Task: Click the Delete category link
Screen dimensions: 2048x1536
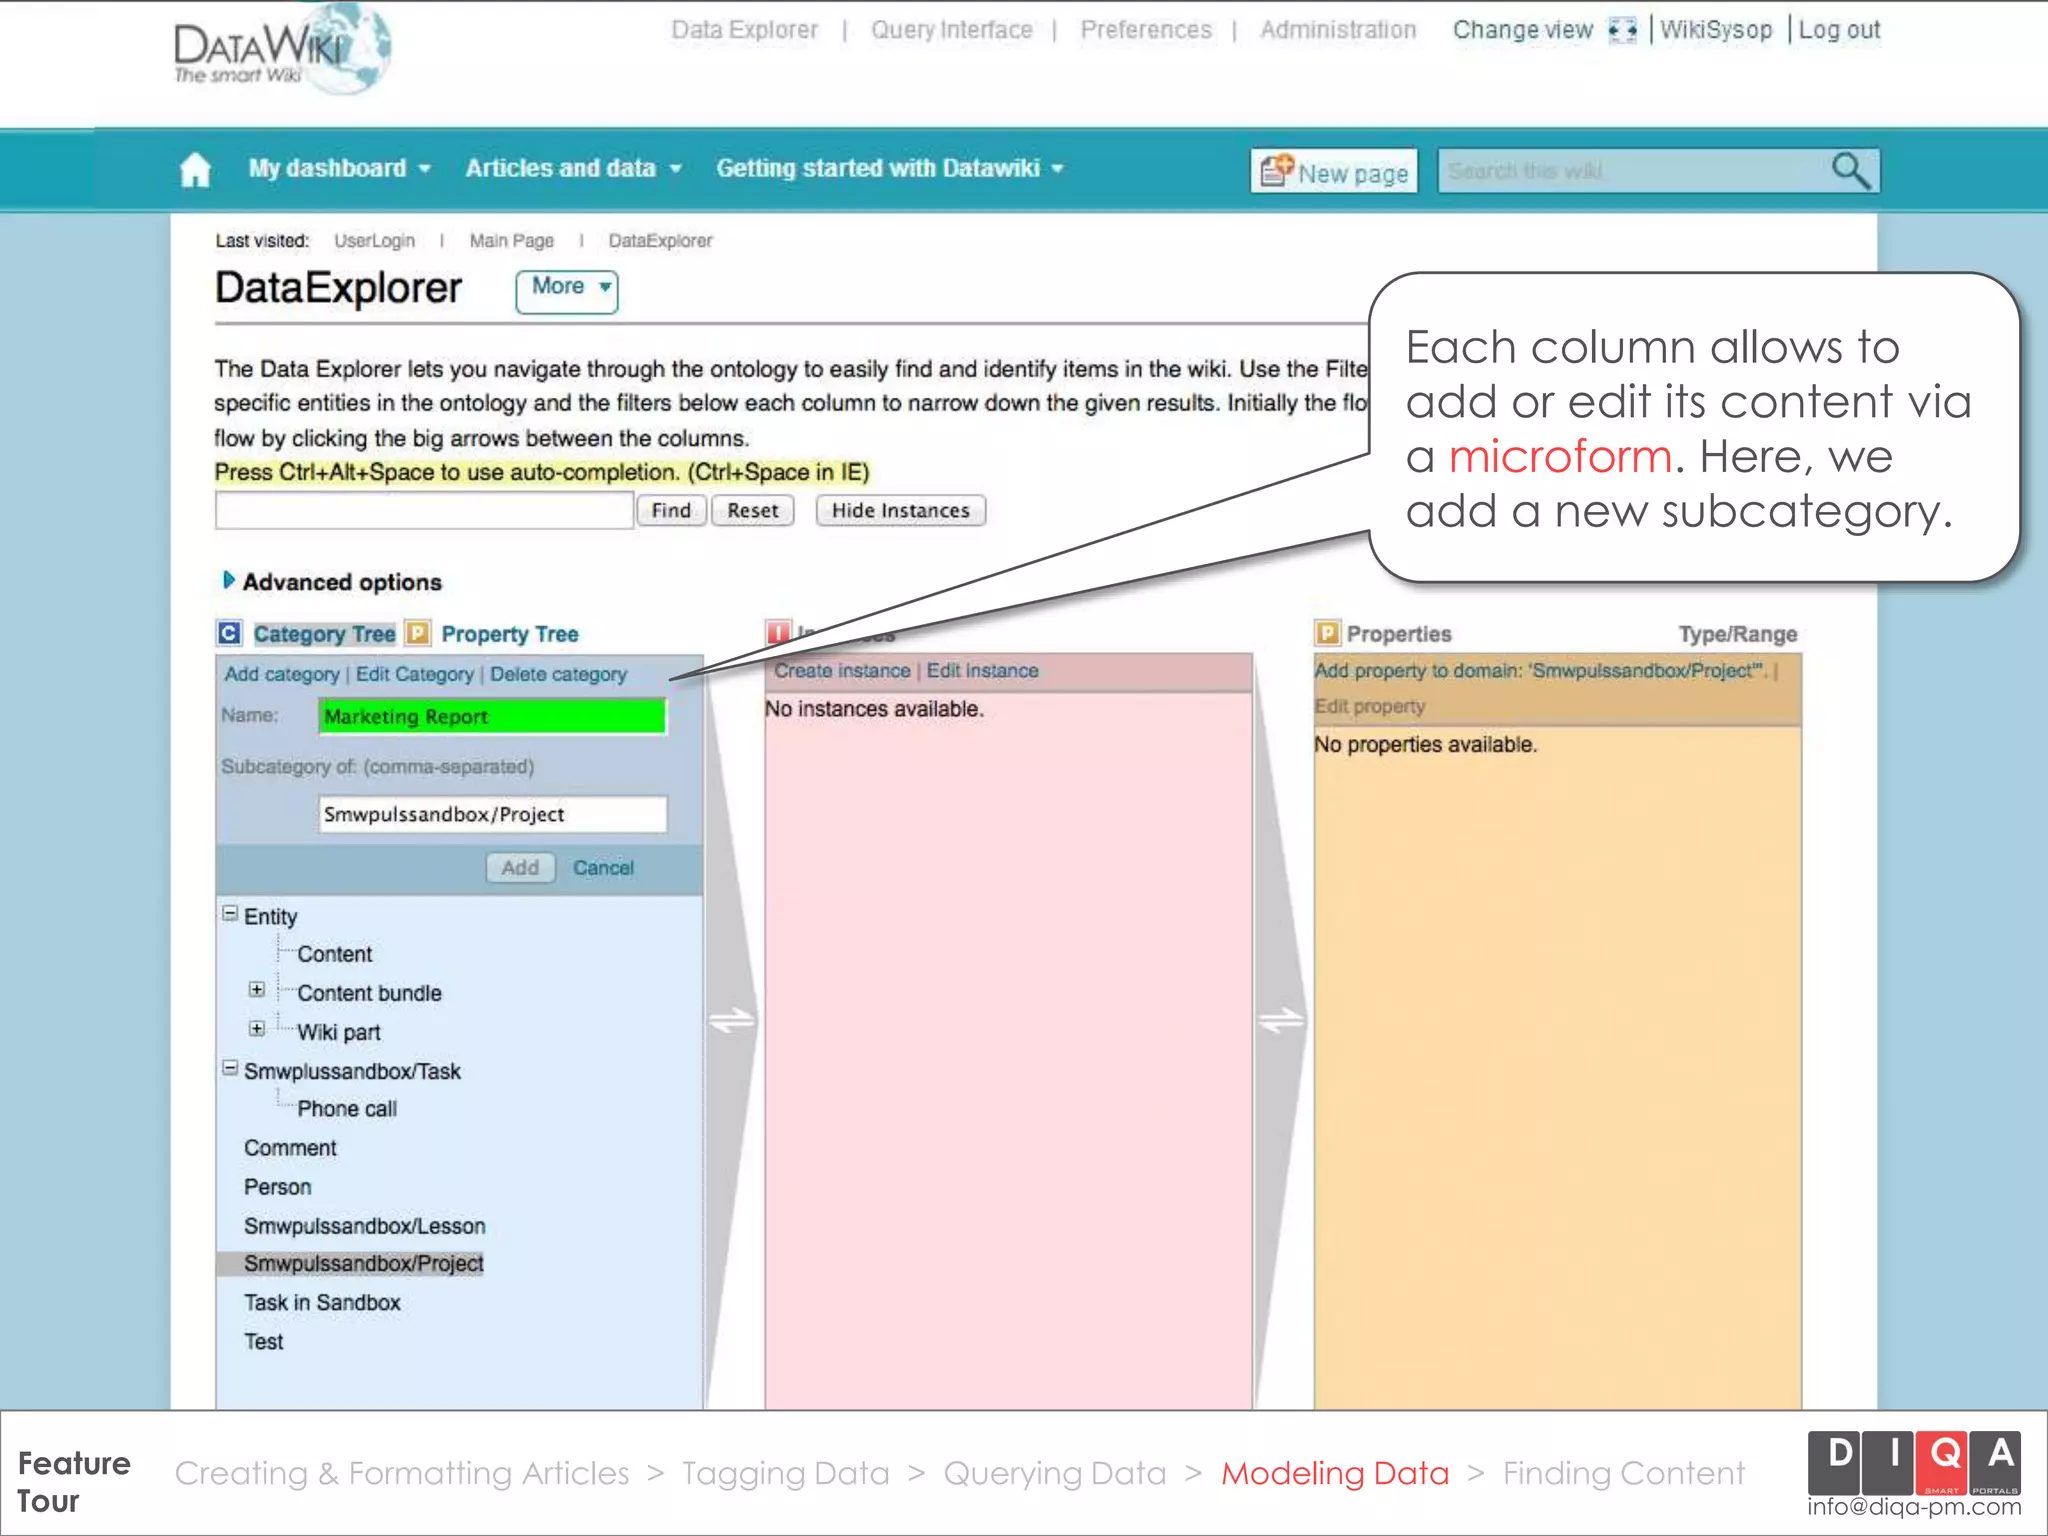Action: pyautogui.click(x=558, y=674)
